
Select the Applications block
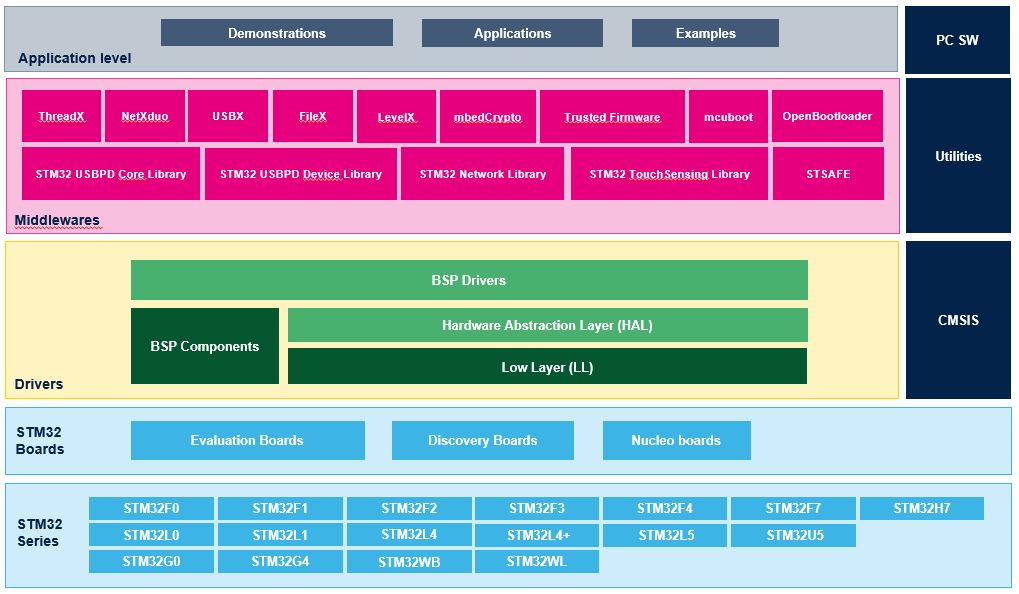pyautogui.click(x=512, y=33)
